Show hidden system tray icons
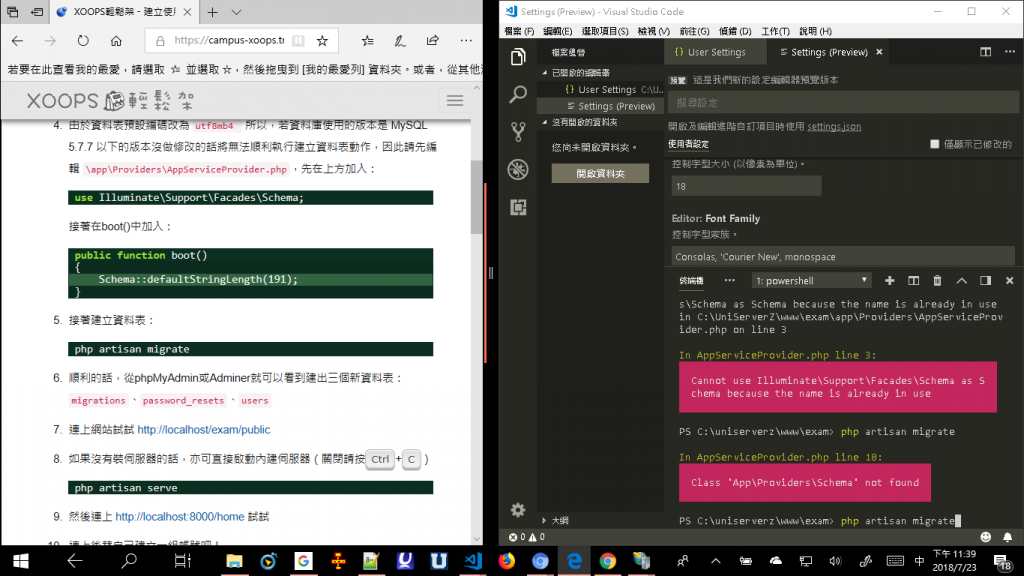This screenshot has width=1024, height=576. click(716, 561)
